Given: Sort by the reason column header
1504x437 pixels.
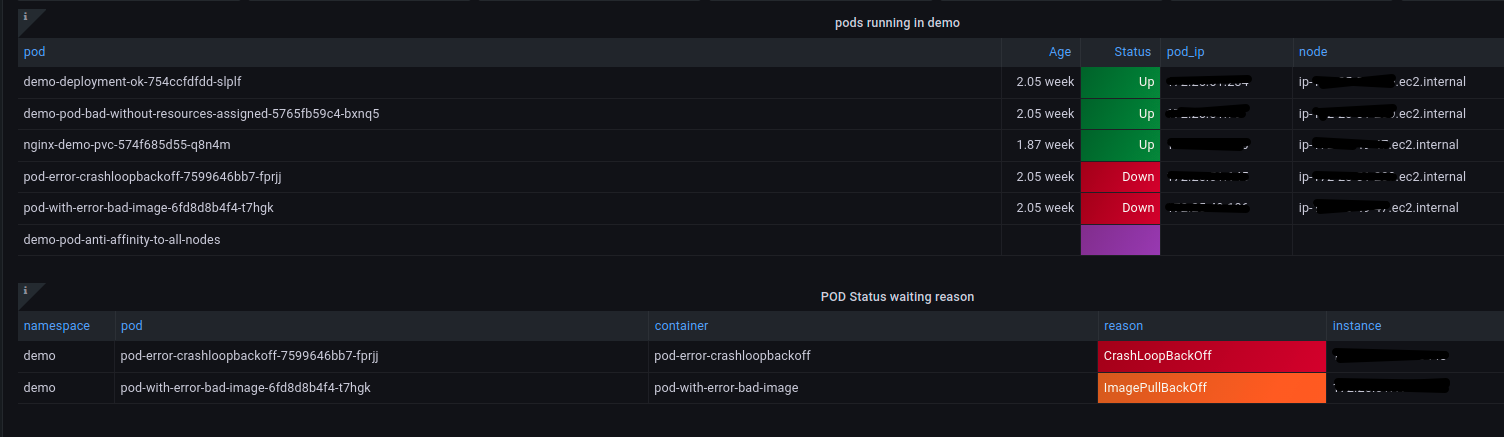Looking at the screenshot, I should pos(1123,326).
